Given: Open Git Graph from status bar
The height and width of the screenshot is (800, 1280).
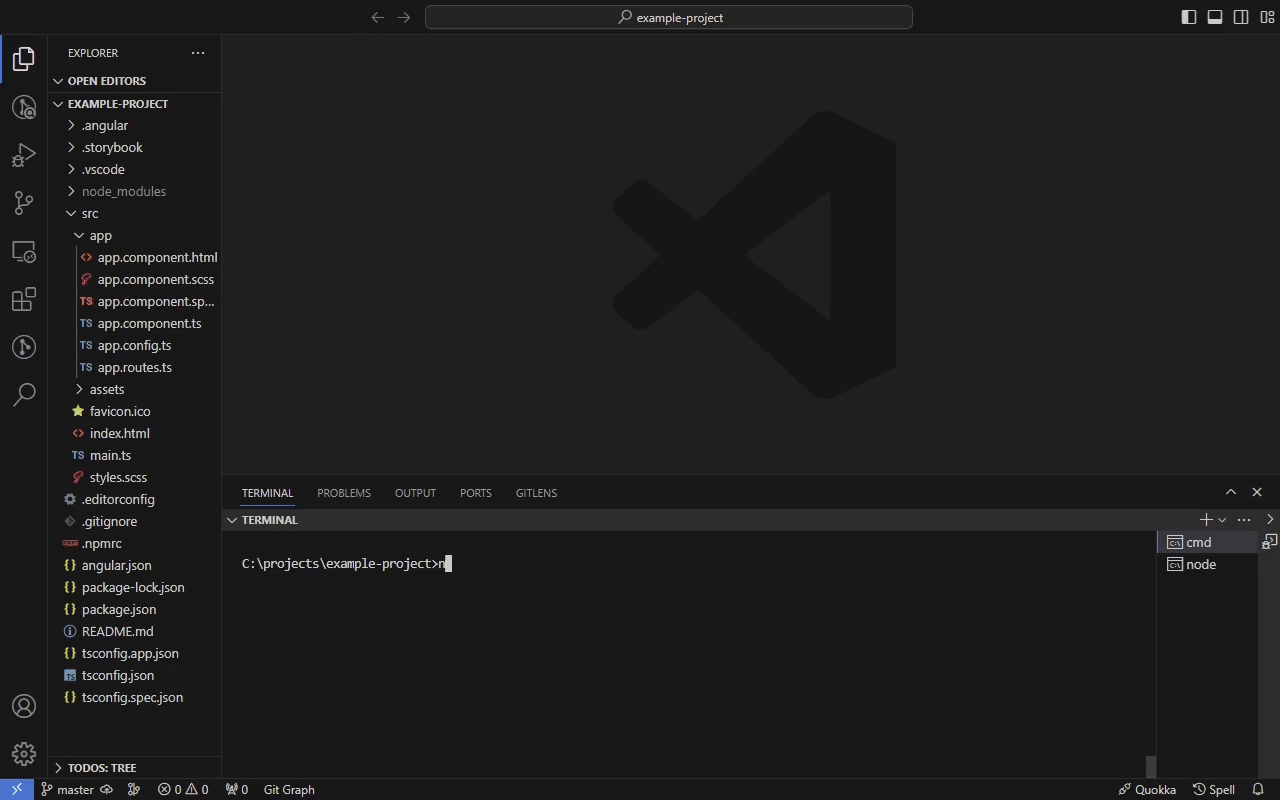Looking at the screenshot, I should point(289,789).
